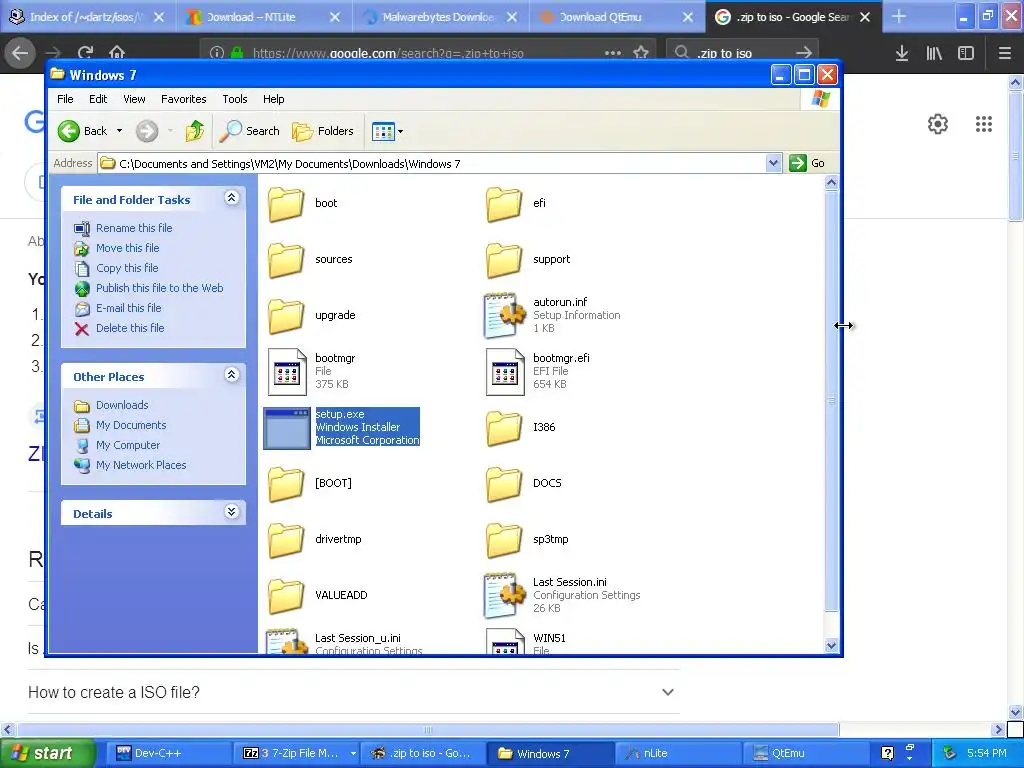The image size is (1024, 768).
Task: Open the Edit menu
Action: tap(98, 99)
